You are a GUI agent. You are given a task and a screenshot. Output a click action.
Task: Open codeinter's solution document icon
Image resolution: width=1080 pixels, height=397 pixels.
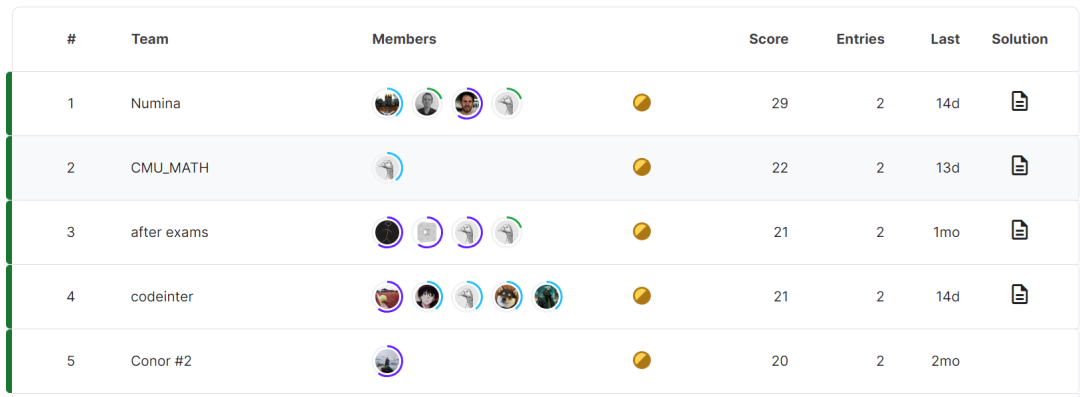click(x=1019, y=295)
